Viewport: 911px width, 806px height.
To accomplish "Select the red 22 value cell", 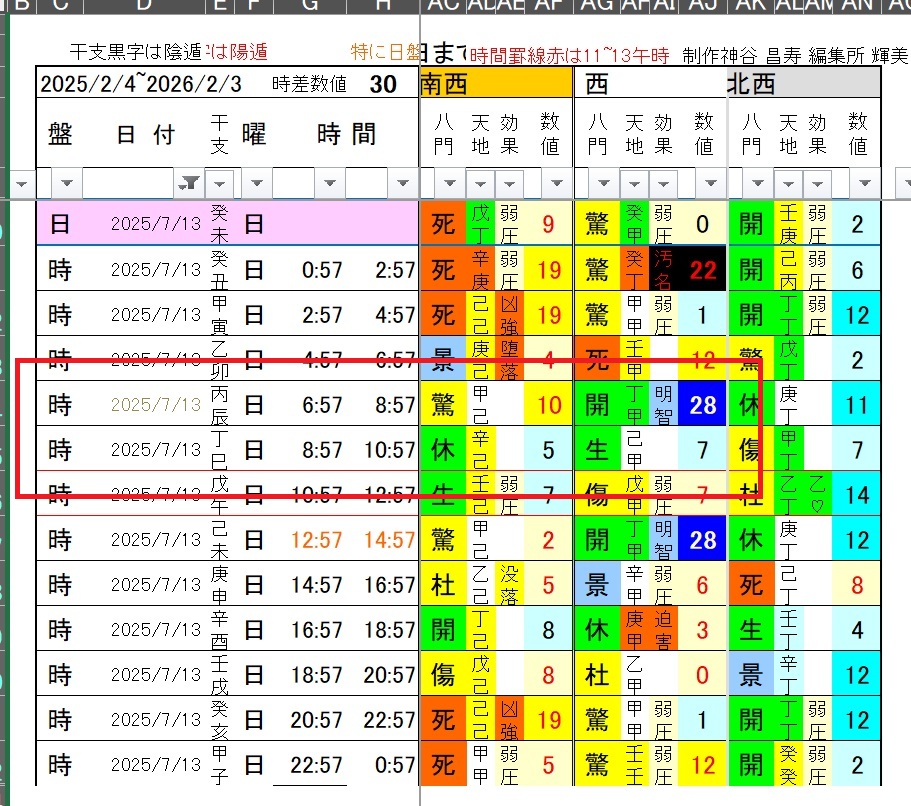I will click(703, 268).
